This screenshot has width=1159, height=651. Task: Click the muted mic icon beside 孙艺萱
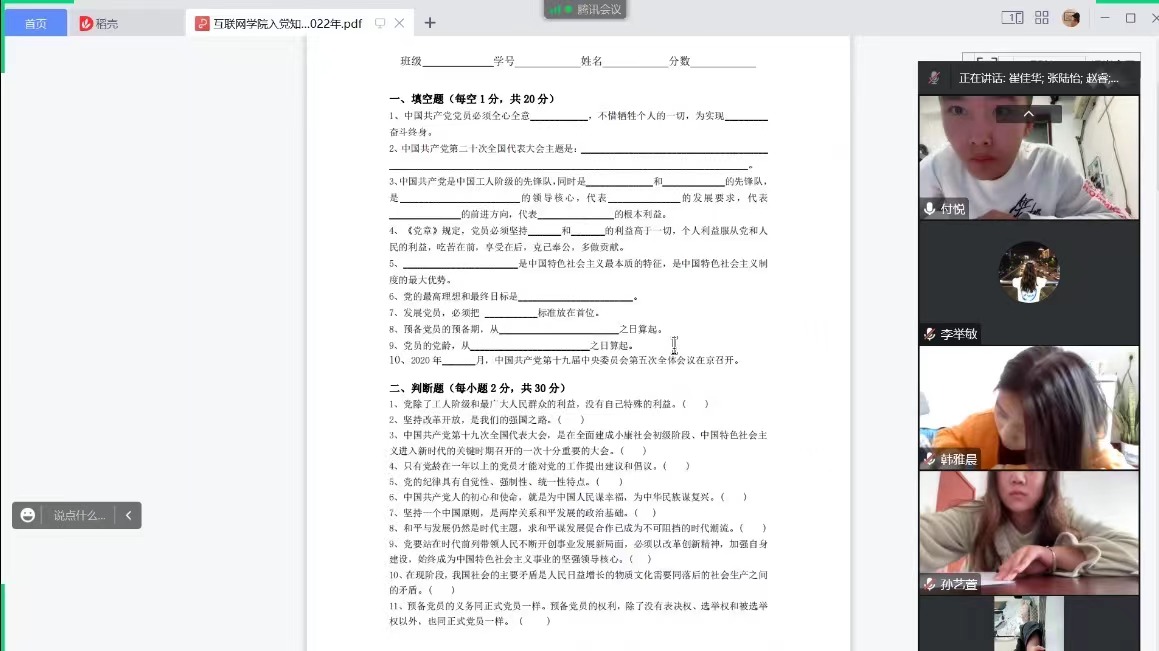coord(929,584)
